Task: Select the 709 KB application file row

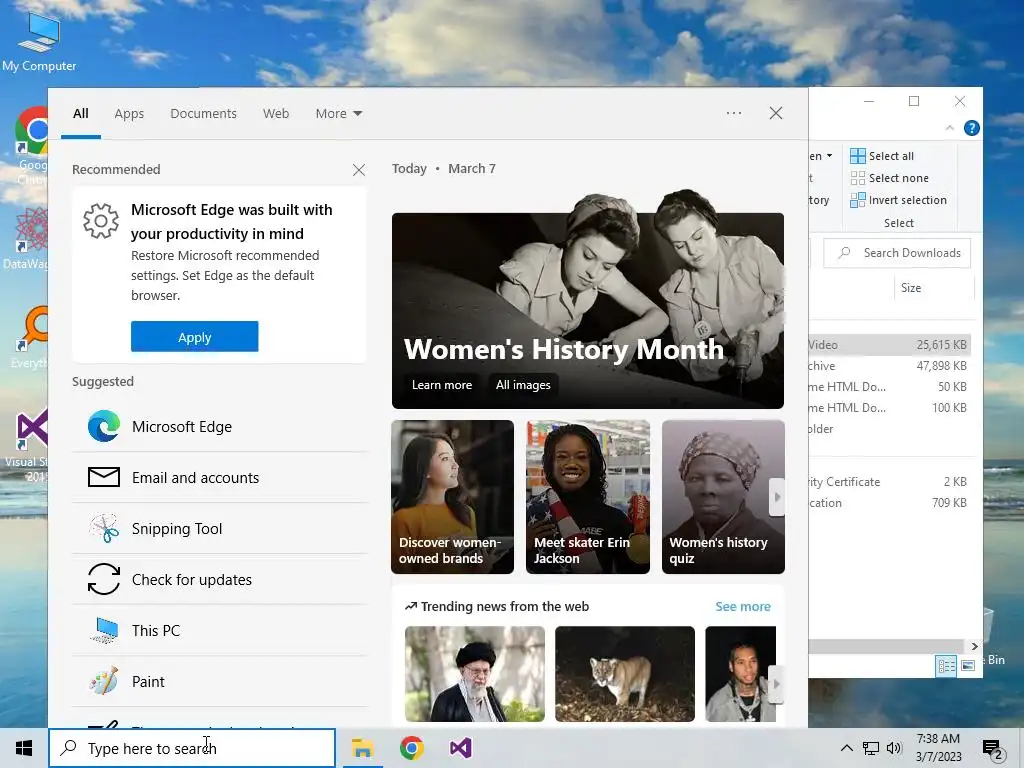Action: tap(889, 503)
